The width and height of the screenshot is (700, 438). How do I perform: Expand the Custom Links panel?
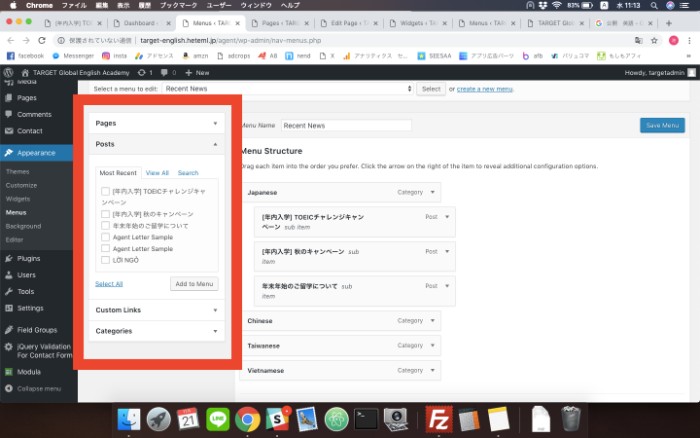click(x=156, y=310)
